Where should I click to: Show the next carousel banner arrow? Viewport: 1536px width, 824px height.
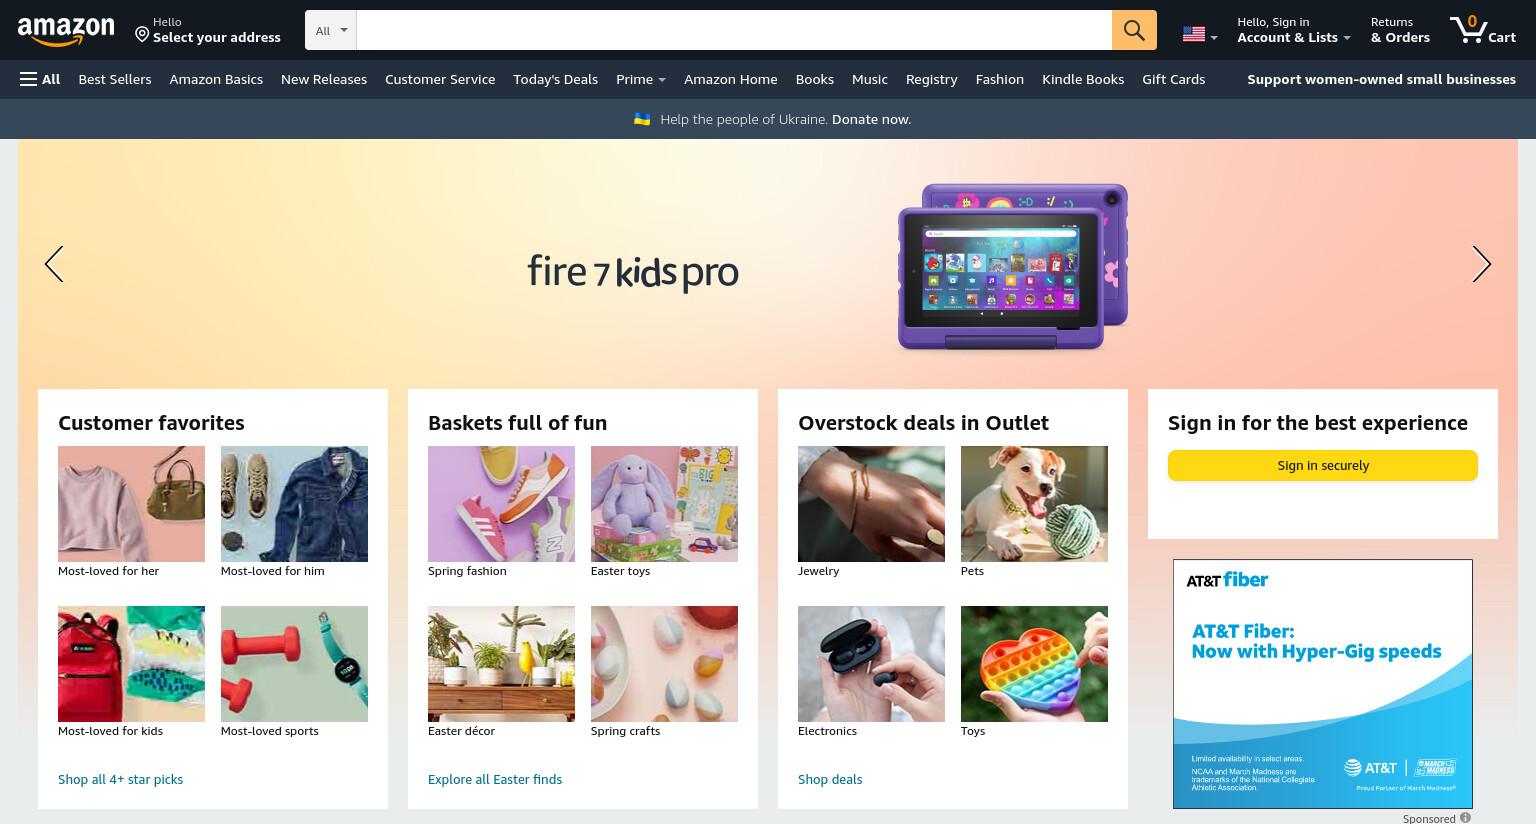(1481, 264)
